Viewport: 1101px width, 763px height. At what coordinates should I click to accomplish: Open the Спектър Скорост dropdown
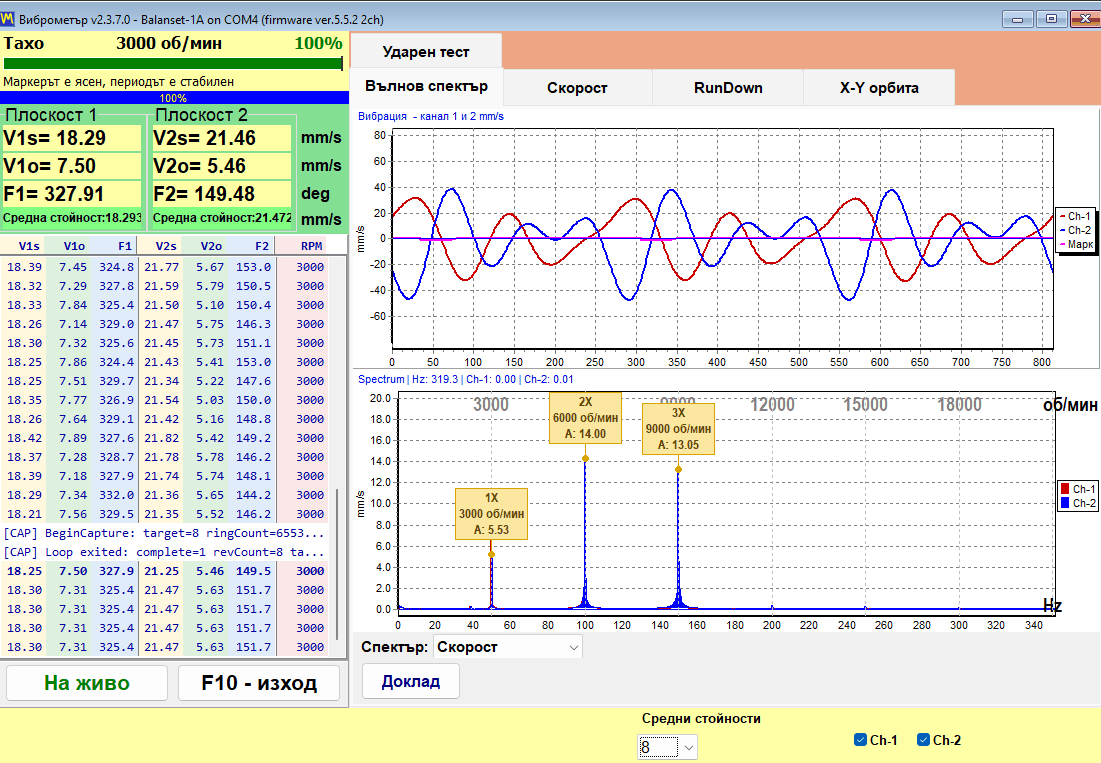(508, 647)
